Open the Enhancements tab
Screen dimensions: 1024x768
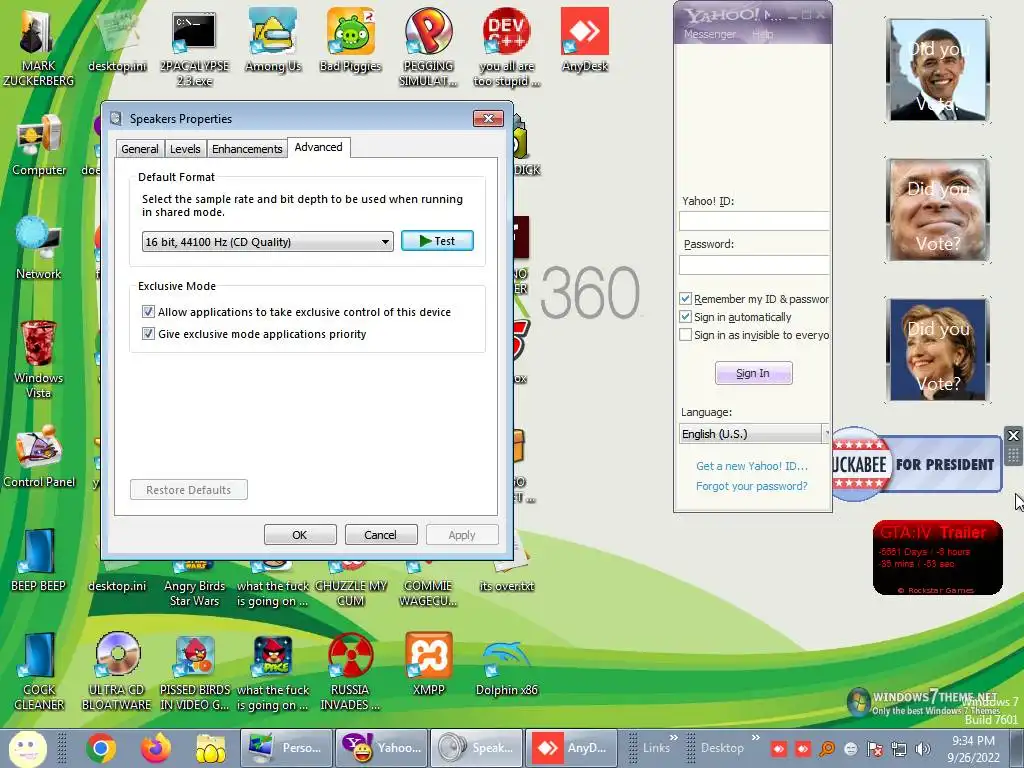click(x=247, y=149)
